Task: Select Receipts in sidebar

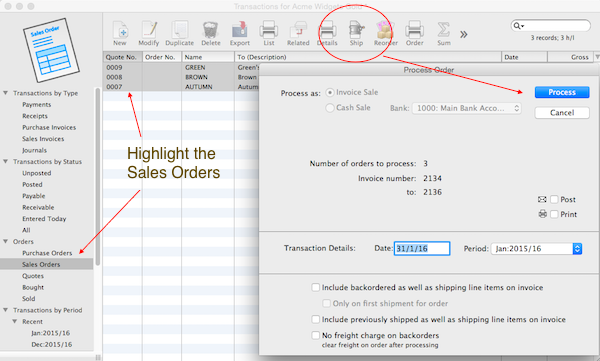Action: [x=35, y=116]
